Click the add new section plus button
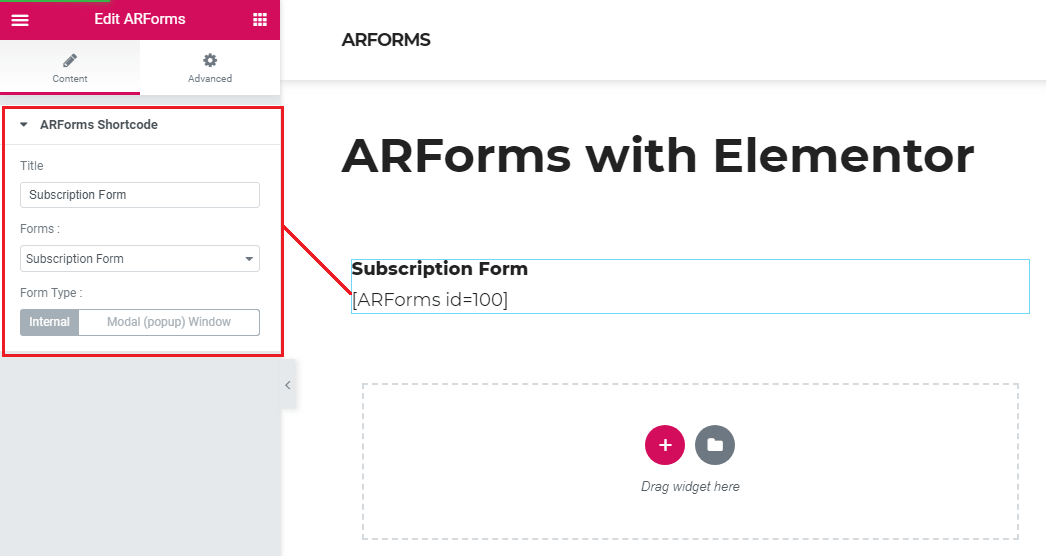1046x556 pixels. point(665,445)
